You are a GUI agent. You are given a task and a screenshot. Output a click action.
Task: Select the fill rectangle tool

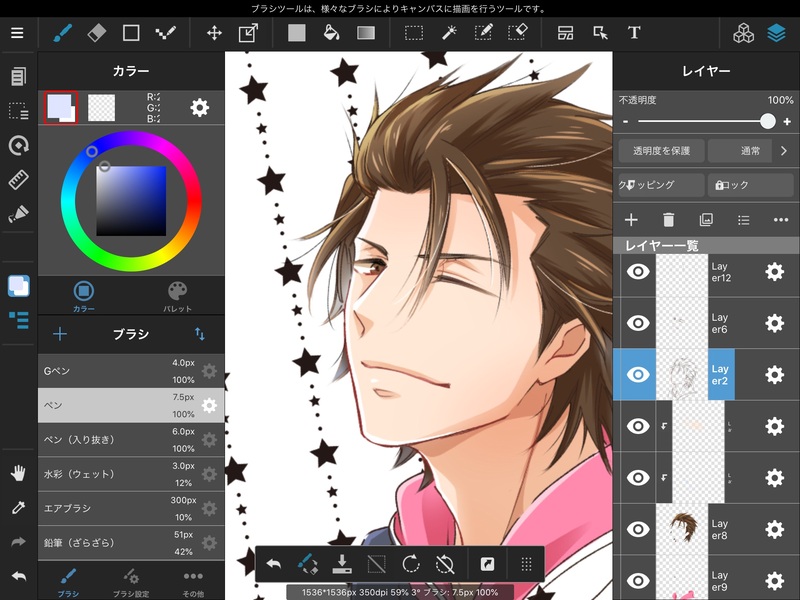tap(296, 33)
